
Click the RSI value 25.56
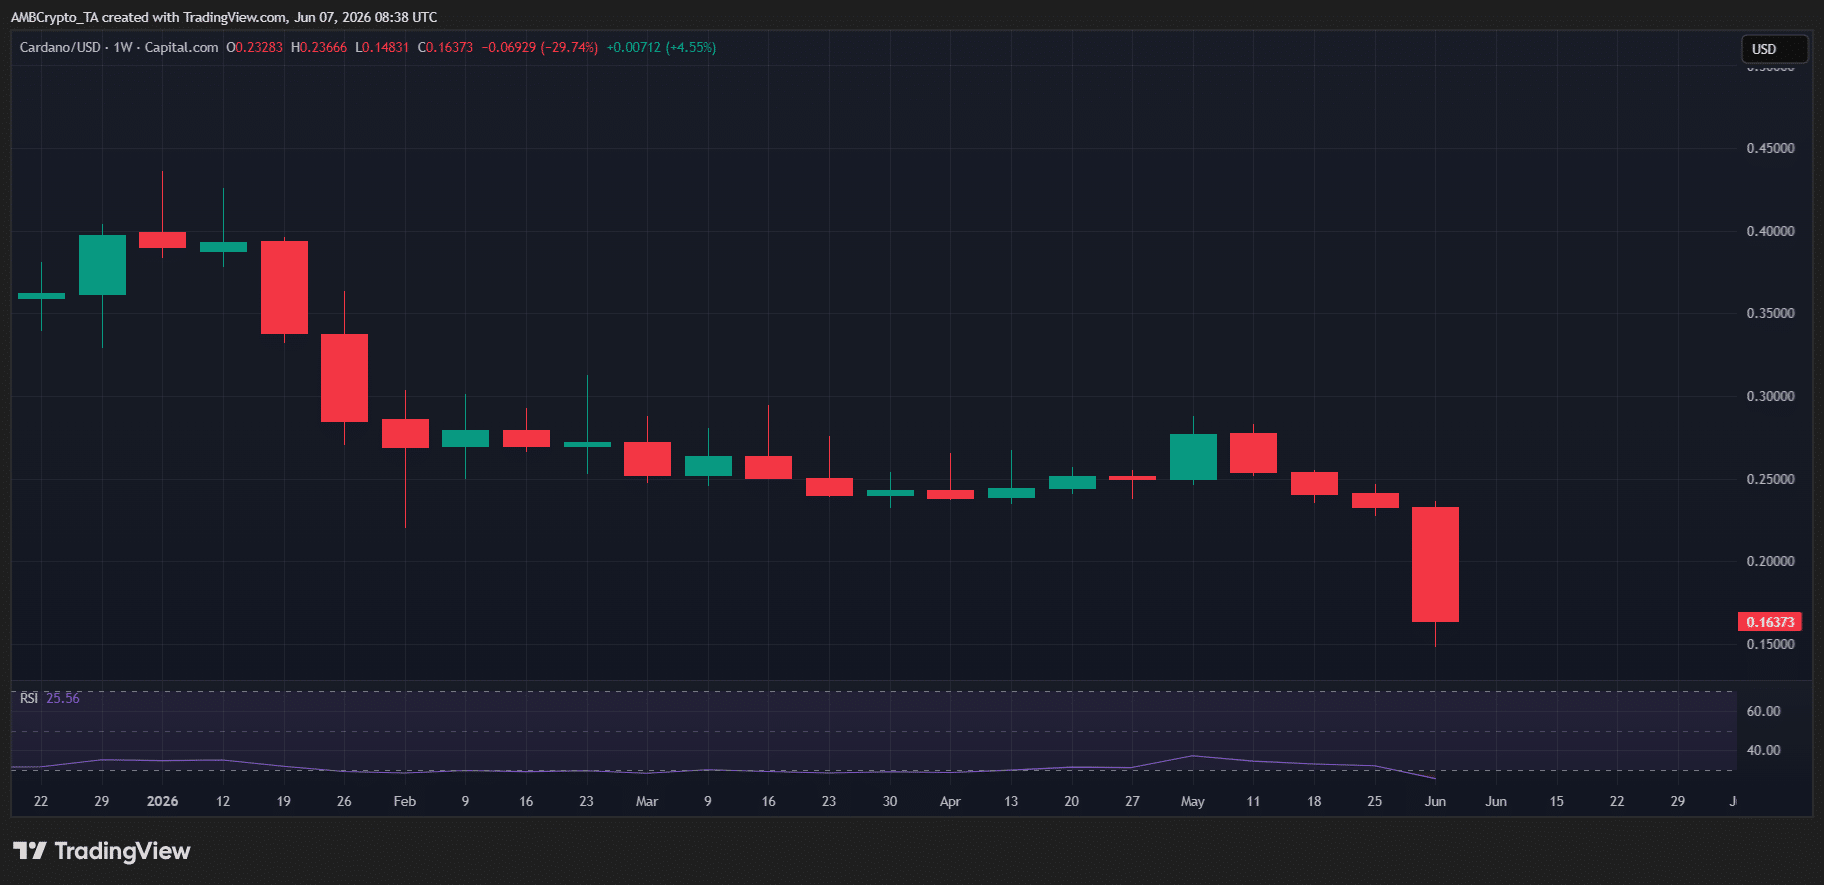point(63,698)
